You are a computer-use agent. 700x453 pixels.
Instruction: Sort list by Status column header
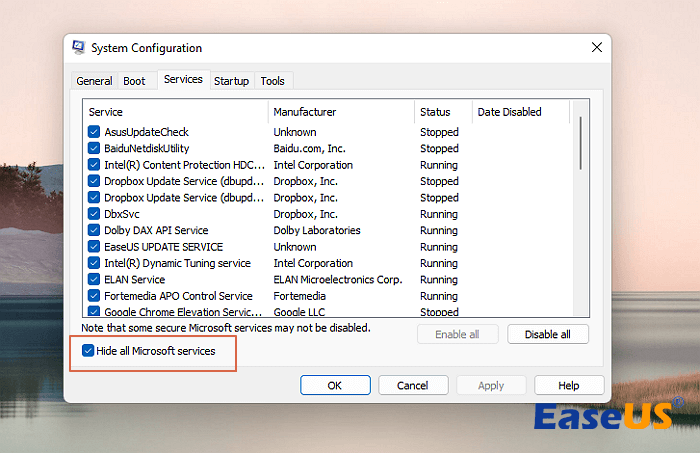click(443, 112)
